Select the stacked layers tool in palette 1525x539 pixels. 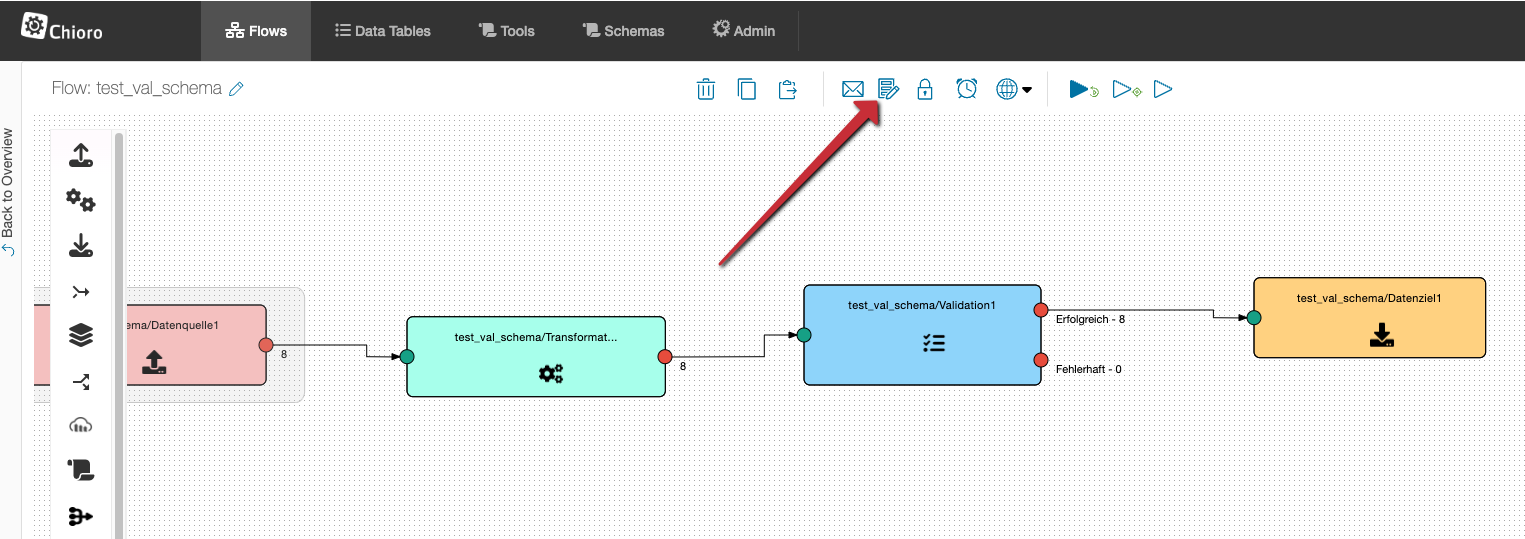click(81, 336)
